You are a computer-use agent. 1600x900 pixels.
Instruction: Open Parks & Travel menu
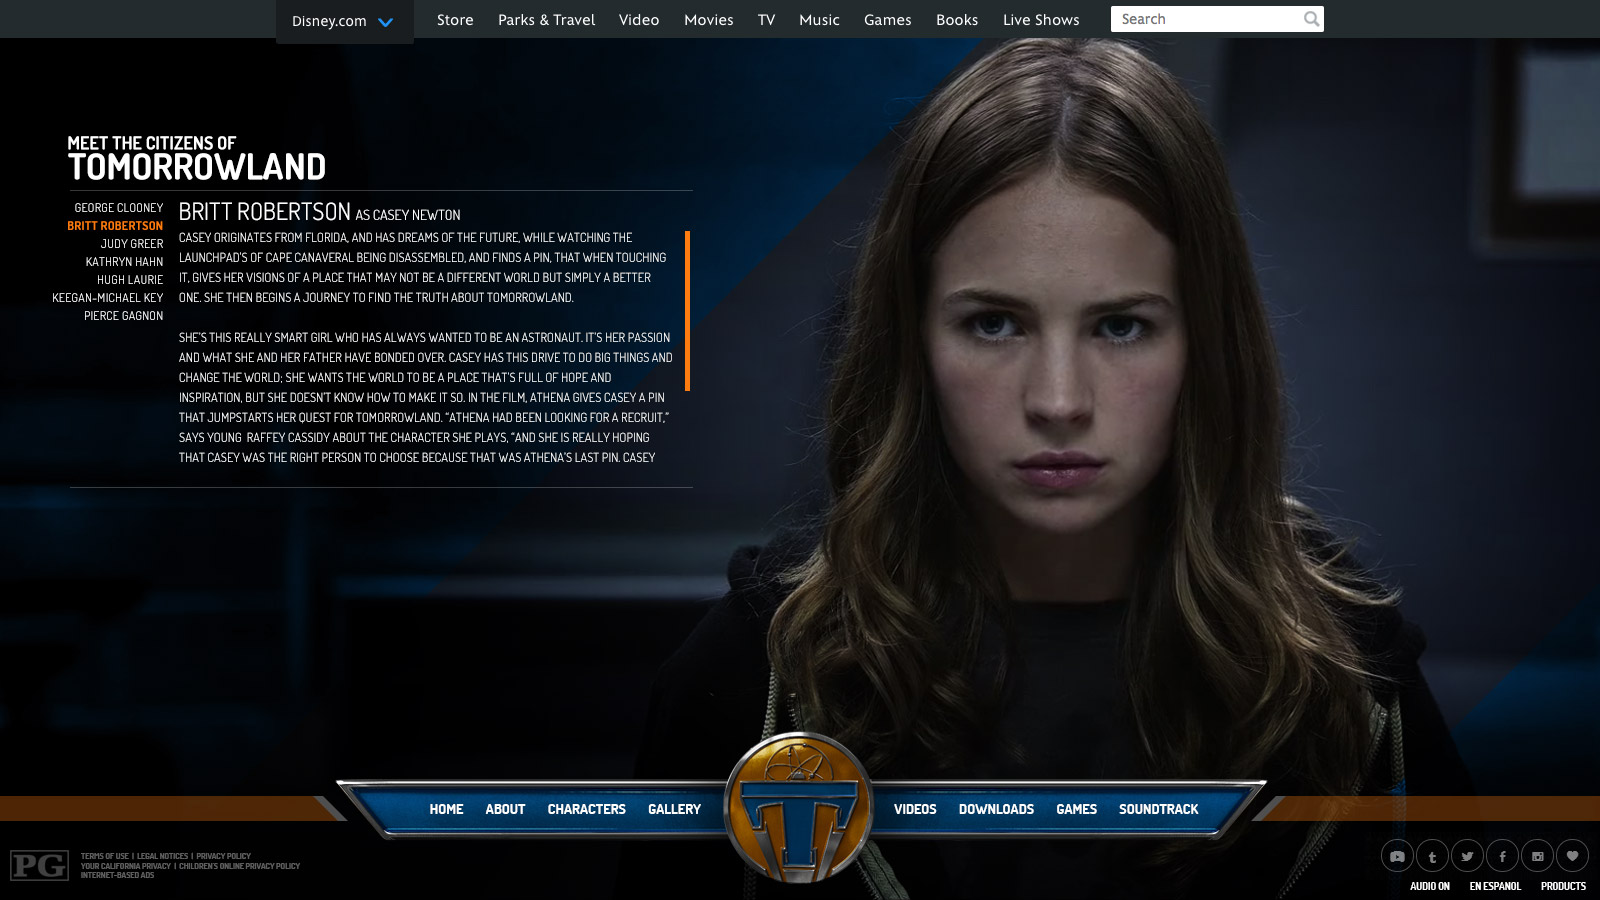[x=546, y=20]
